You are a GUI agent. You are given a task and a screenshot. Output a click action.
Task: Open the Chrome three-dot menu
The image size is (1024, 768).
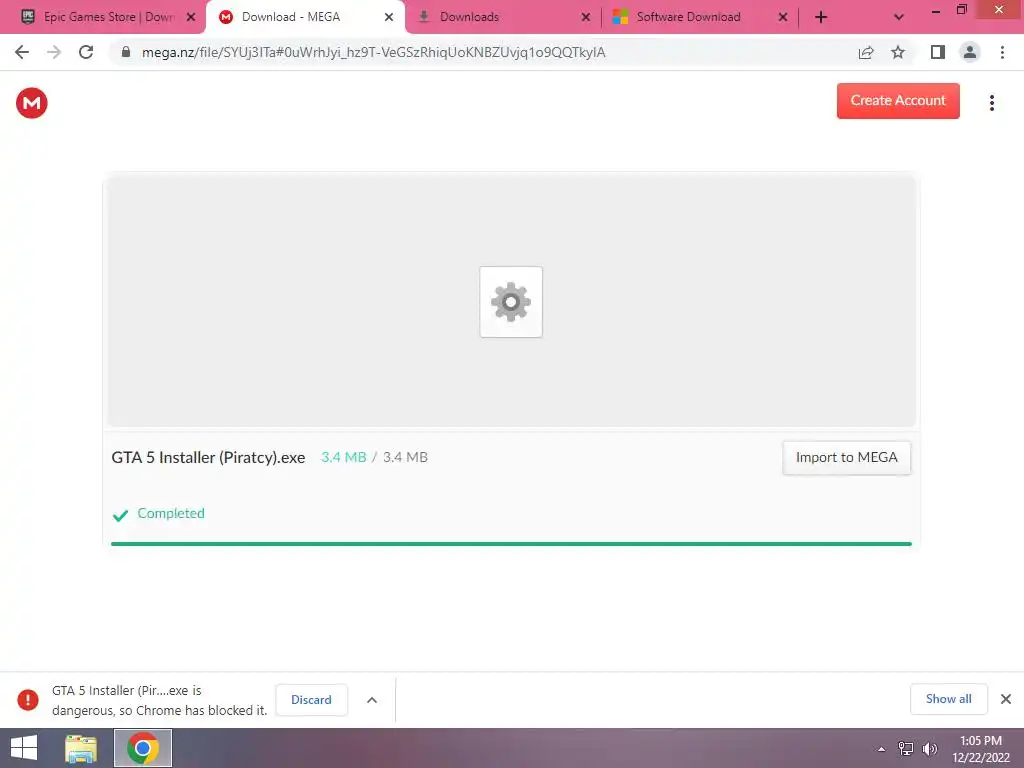(x=1002, y=52)
